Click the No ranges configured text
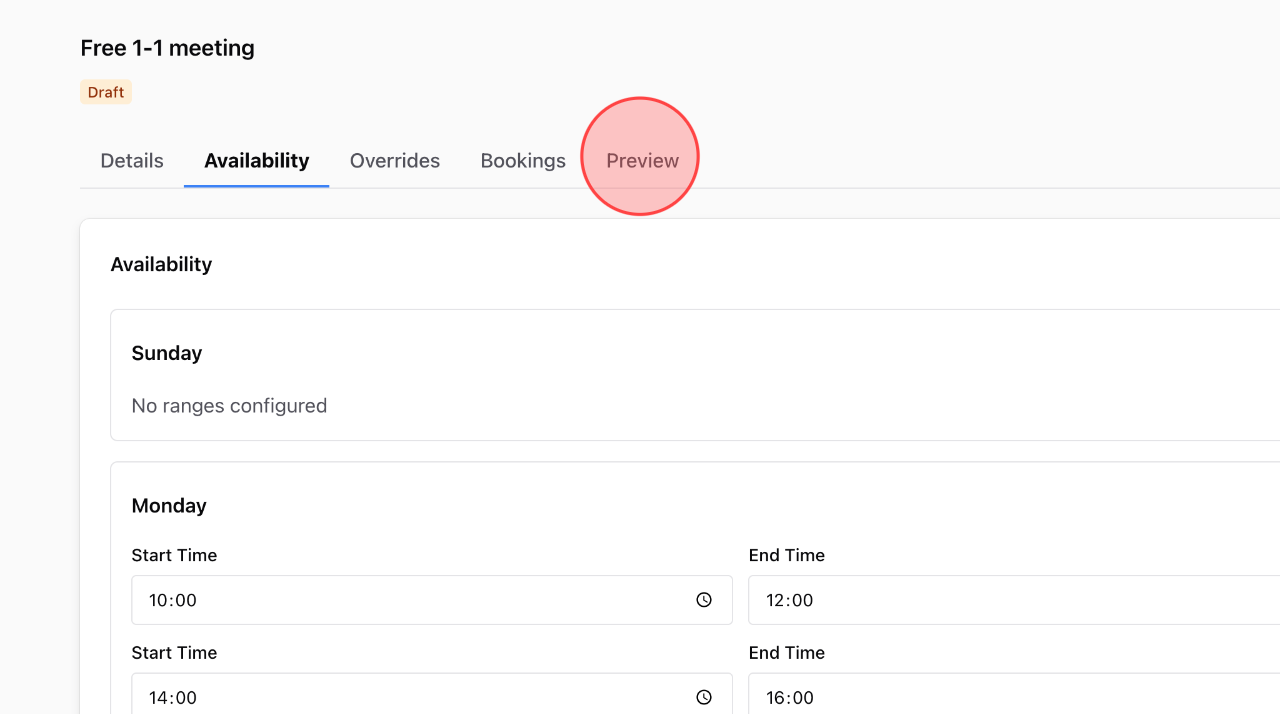 pyautogui.click(x=229, y=406)
